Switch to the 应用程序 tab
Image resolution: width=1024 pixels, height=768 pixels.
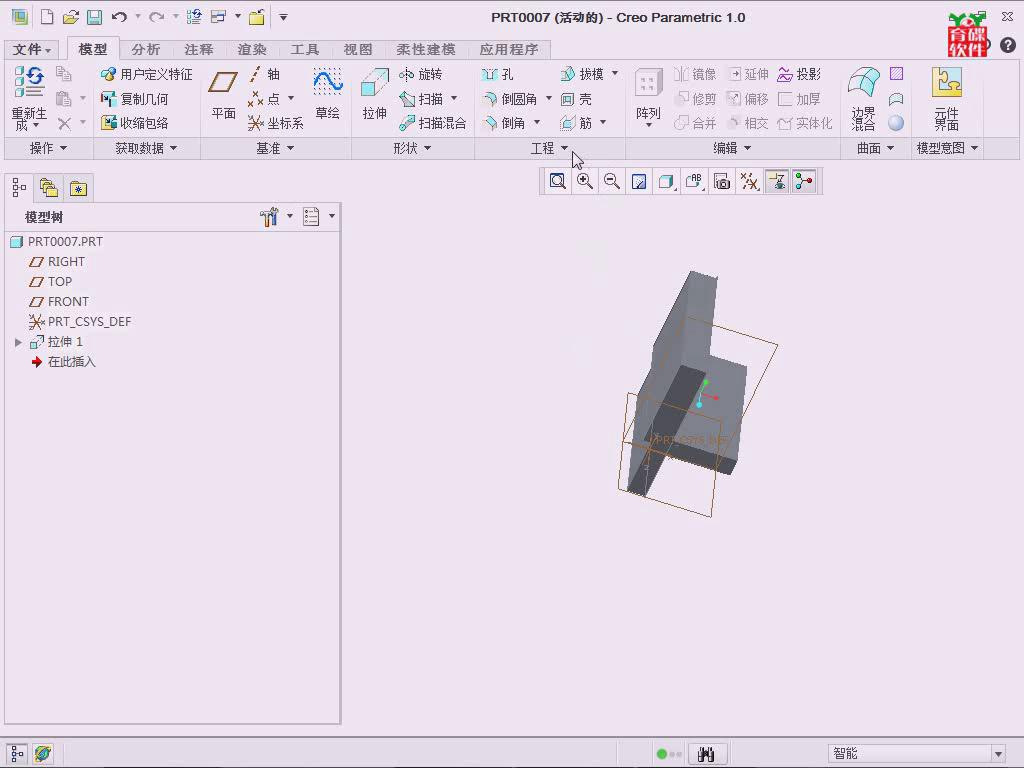[x=509, y=50]
